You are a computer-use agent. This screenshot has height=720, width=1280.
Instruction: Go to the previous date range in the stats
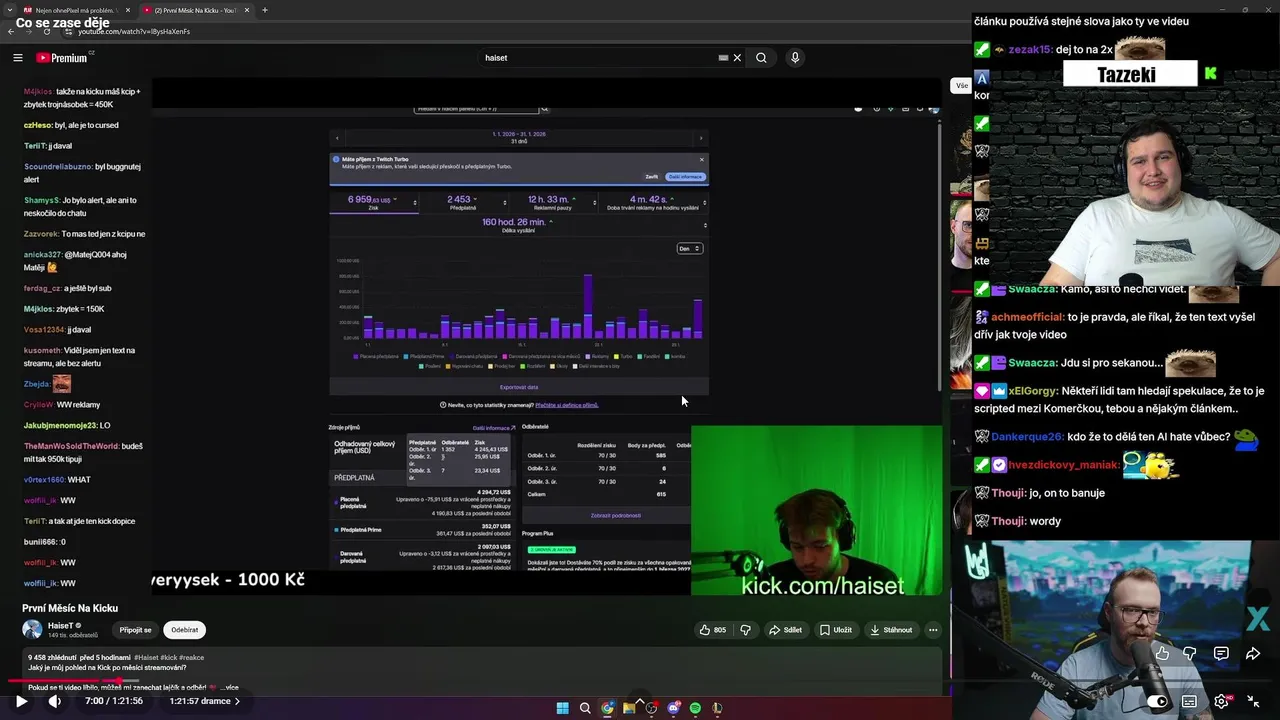click(x=337, y=138)
